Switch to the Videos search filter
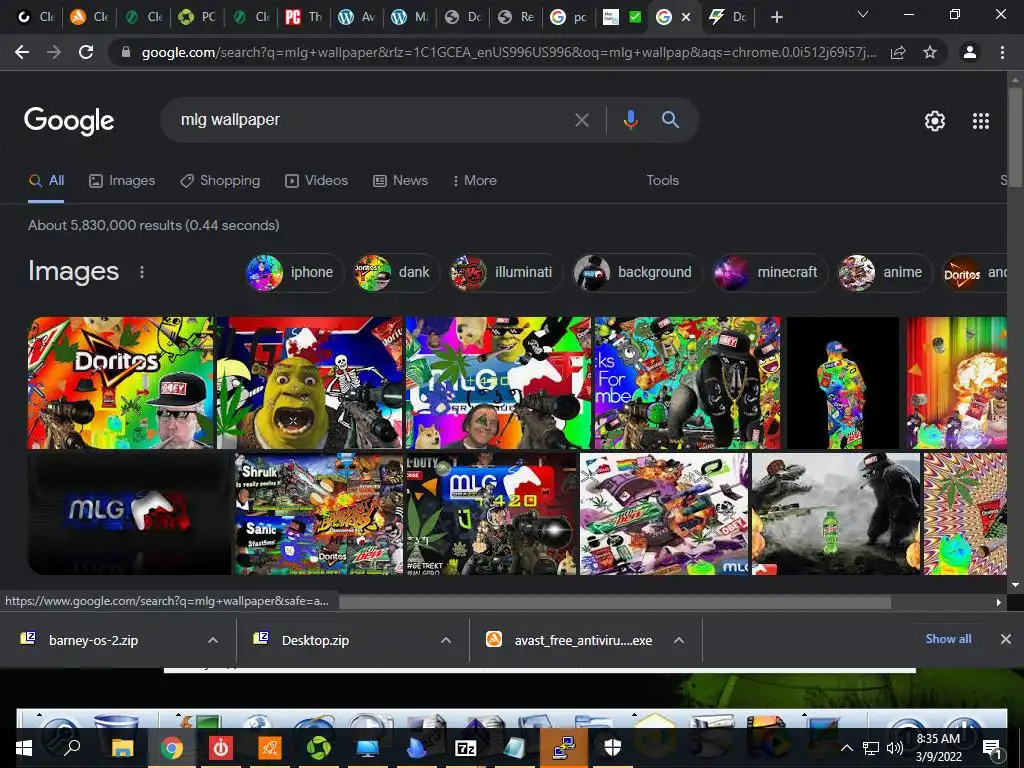 pyautogui.click(x=317, y=180)
